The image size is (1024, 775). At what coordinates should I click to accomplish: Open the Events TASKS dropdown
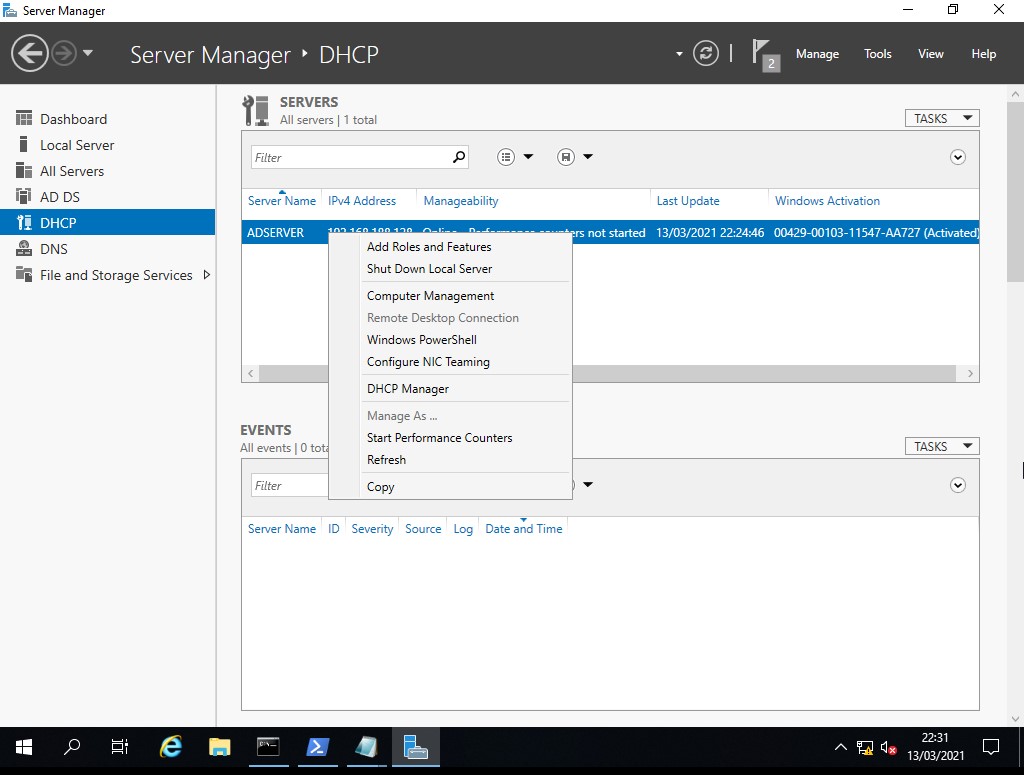coord(941,446)
